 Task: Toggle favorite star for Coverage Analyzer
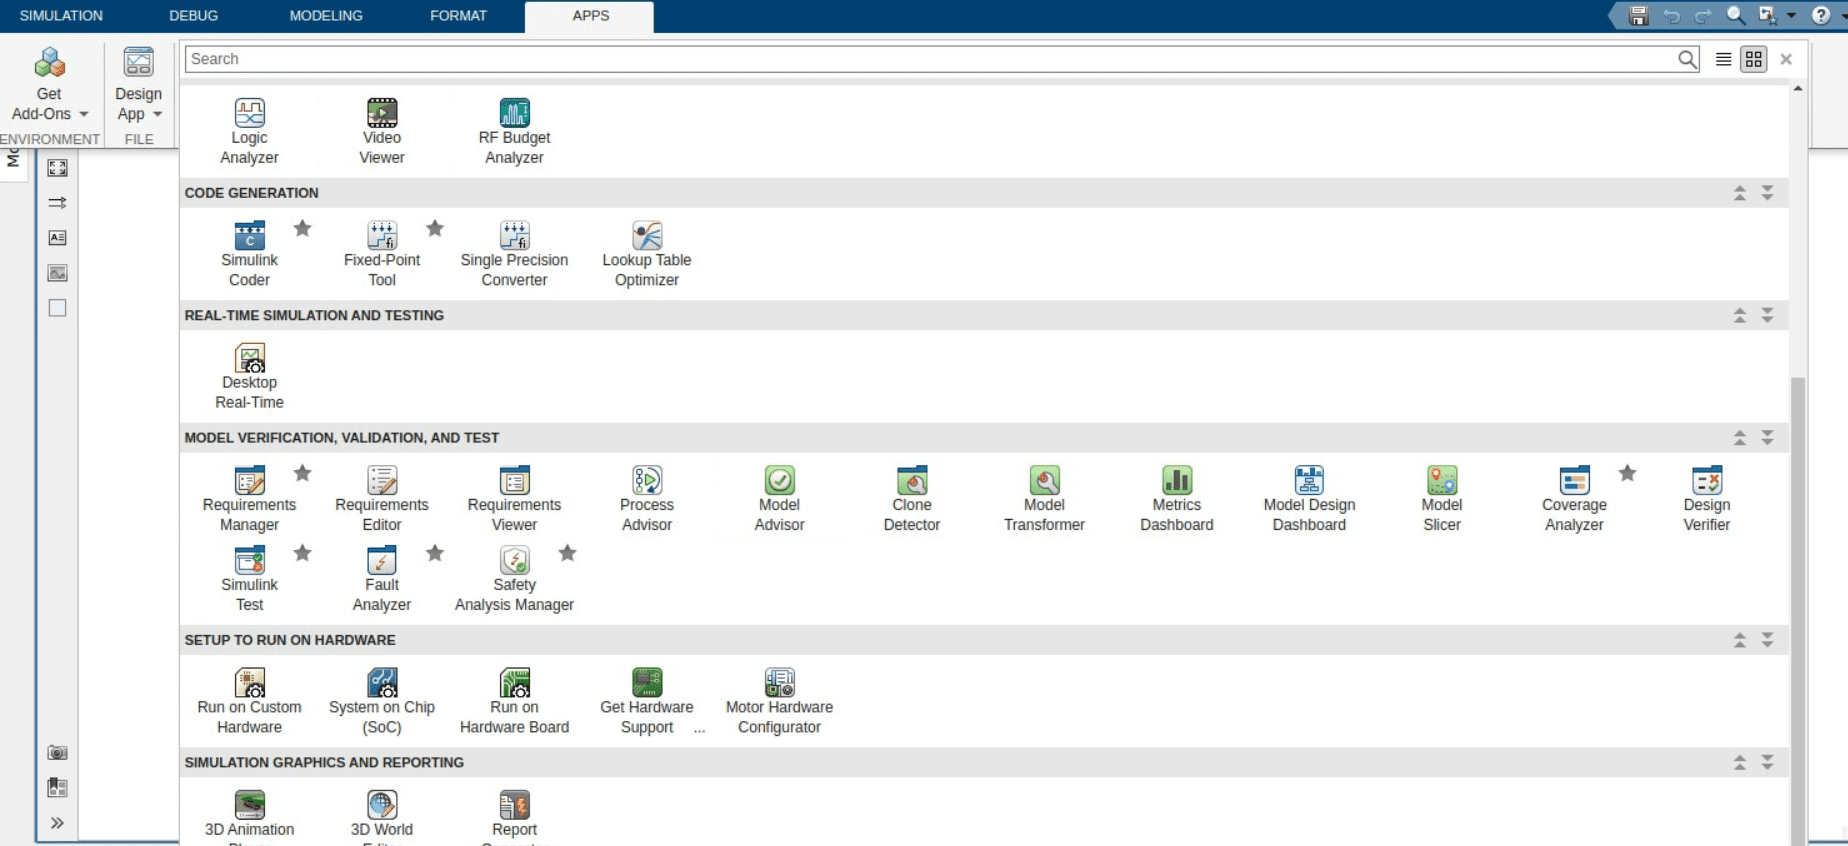pos(1627,473)
